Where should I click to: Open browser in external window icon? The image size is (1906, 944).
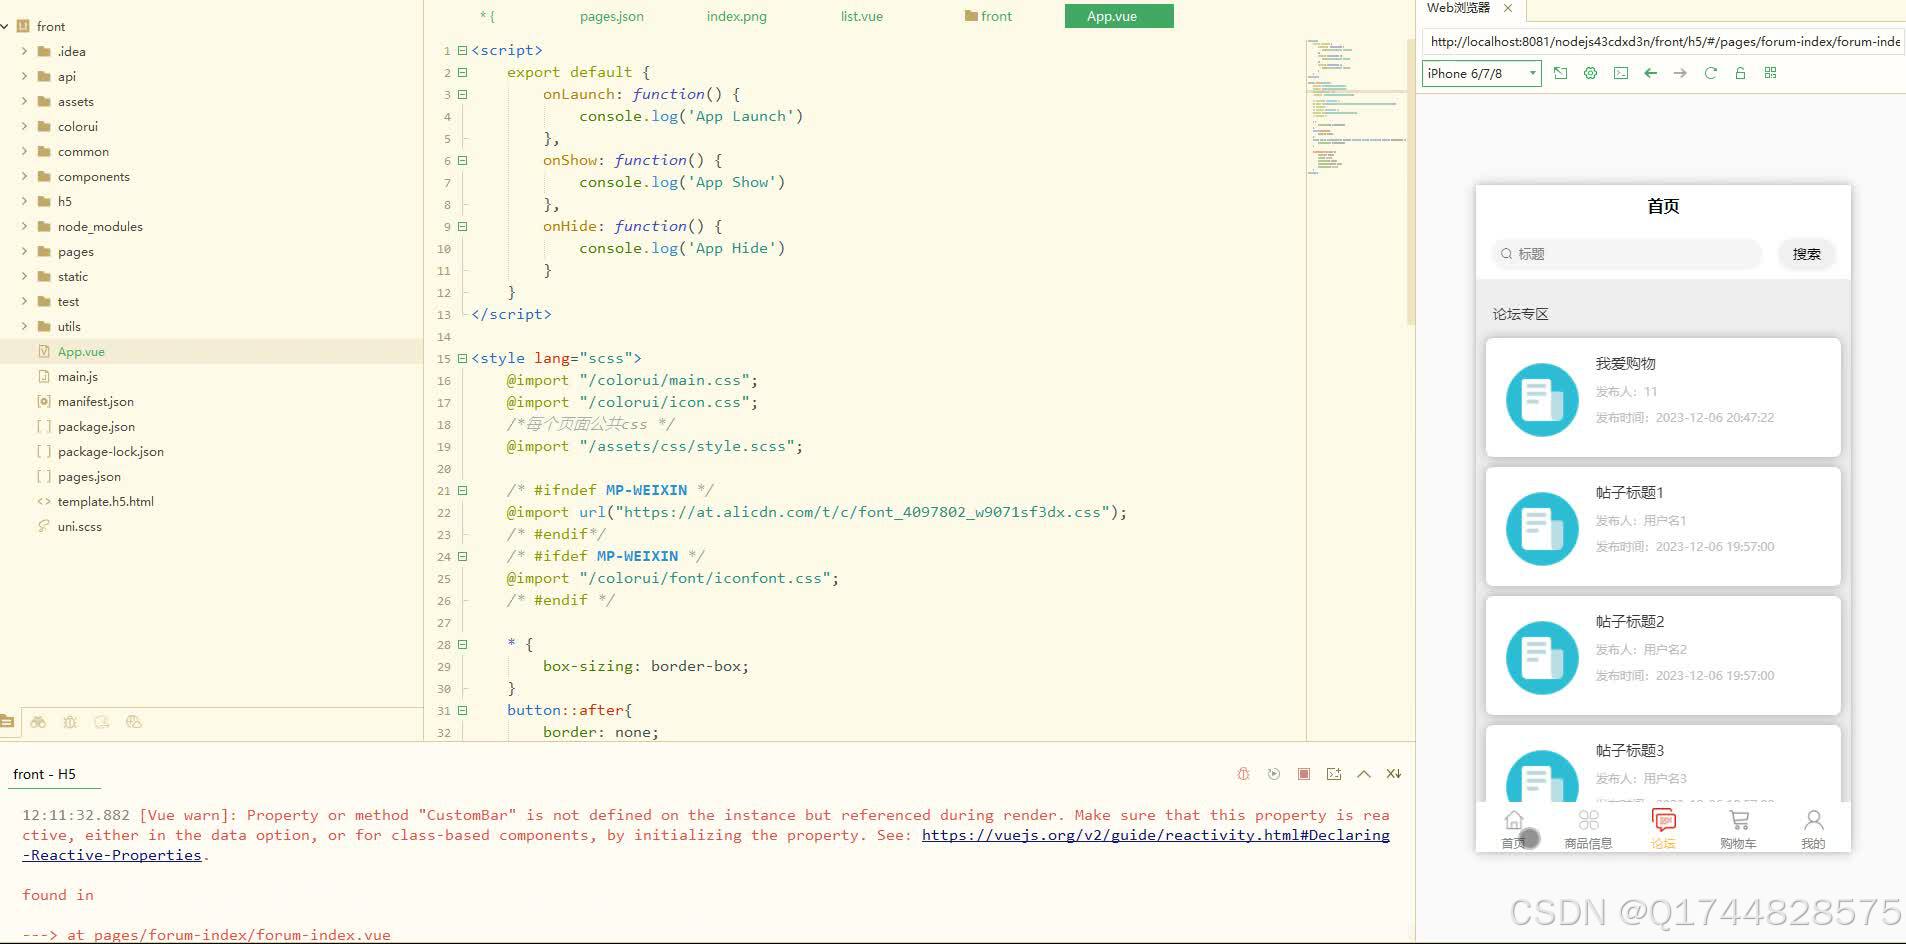(x=1560, y=73)
